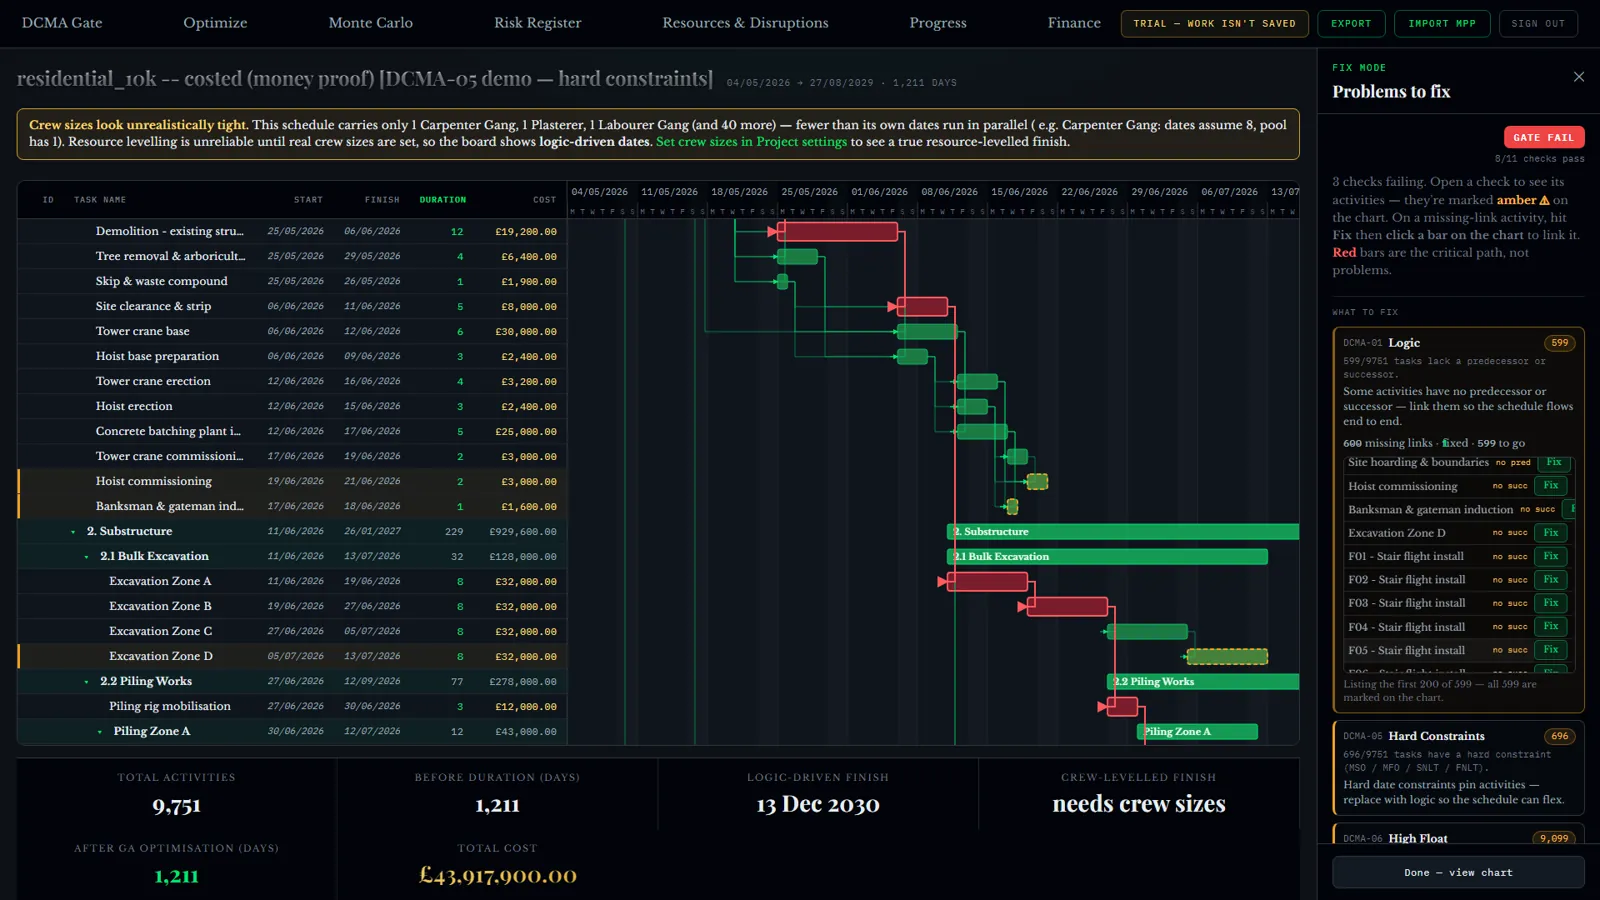
Task: Open the DCMA Gate tab
Action: coord(62,23)
